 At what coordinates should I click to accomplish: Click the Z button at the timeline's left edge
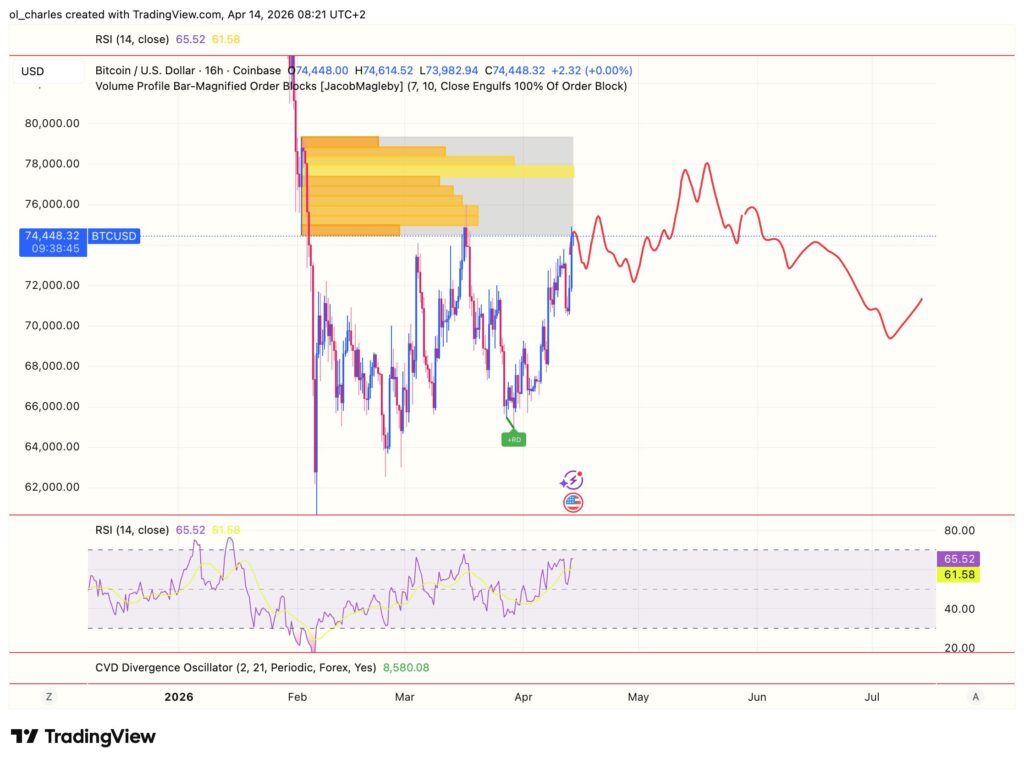point(48,696)
